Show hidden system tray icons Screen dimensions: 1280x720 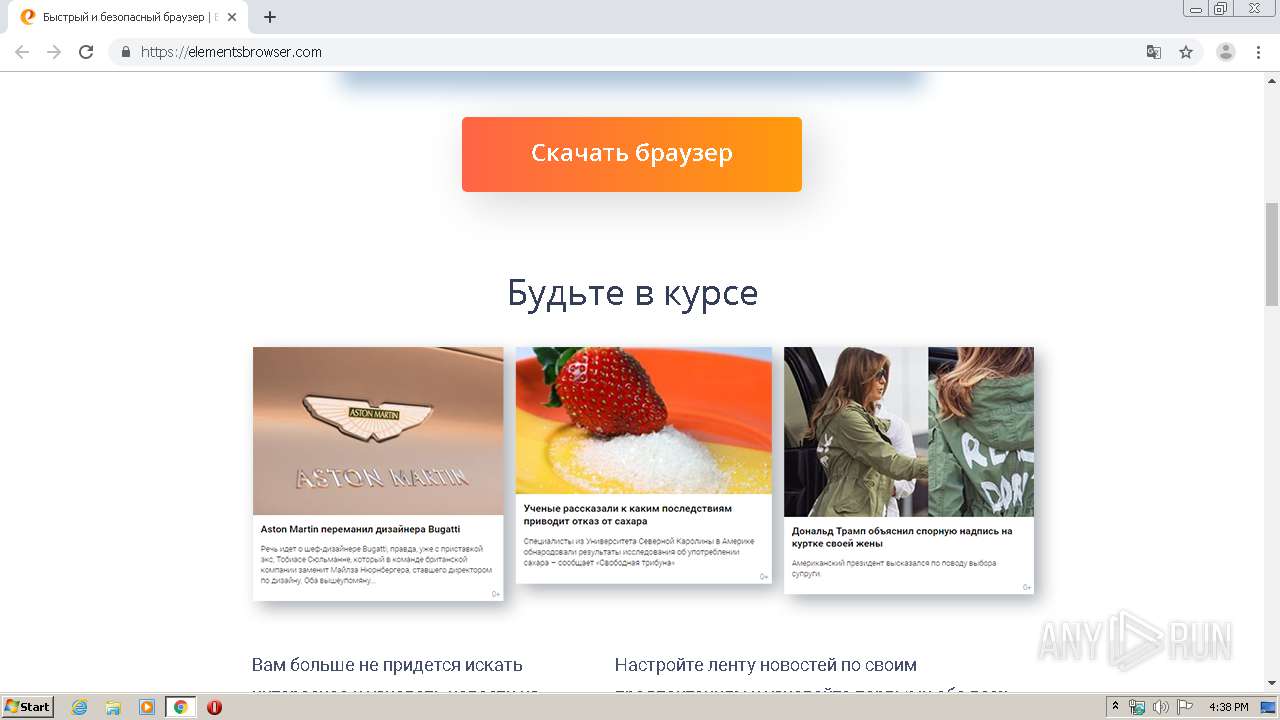(1115, 707)
